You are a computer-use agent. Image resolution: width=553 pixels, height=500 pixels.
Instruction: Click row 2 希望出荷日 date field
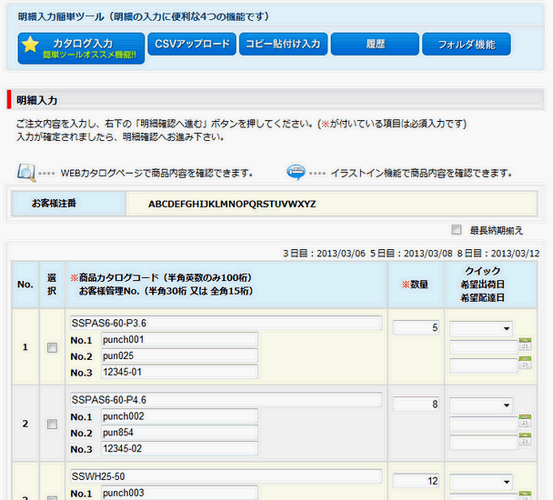(484, 423)
